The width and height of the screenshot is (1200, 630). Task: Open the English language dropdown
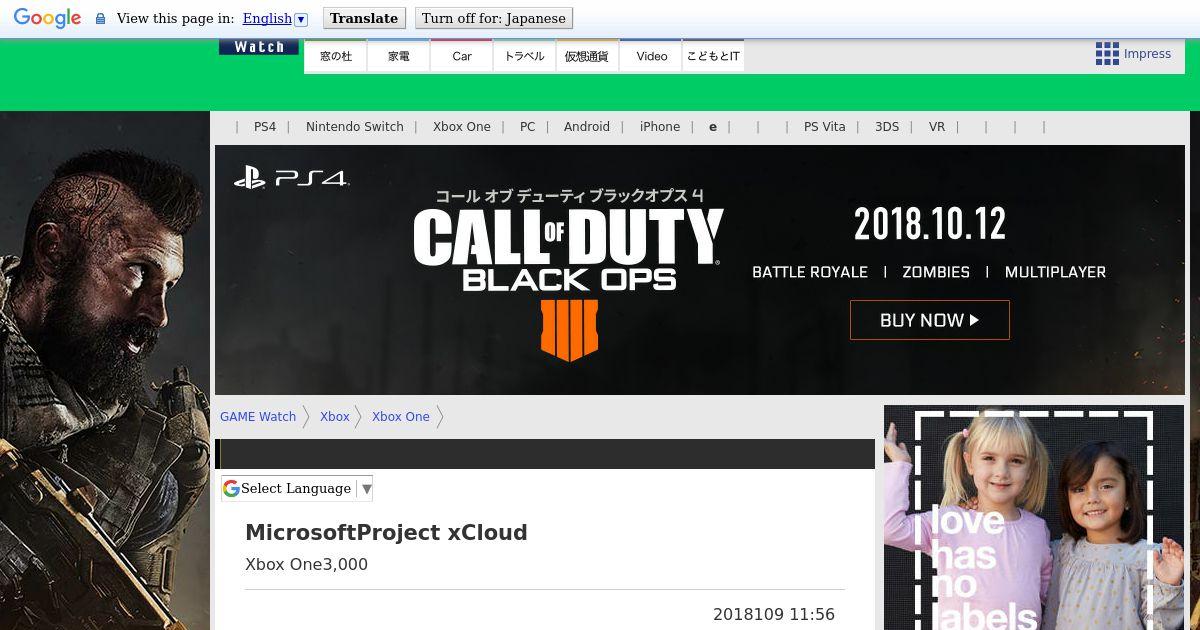[275, 18]
